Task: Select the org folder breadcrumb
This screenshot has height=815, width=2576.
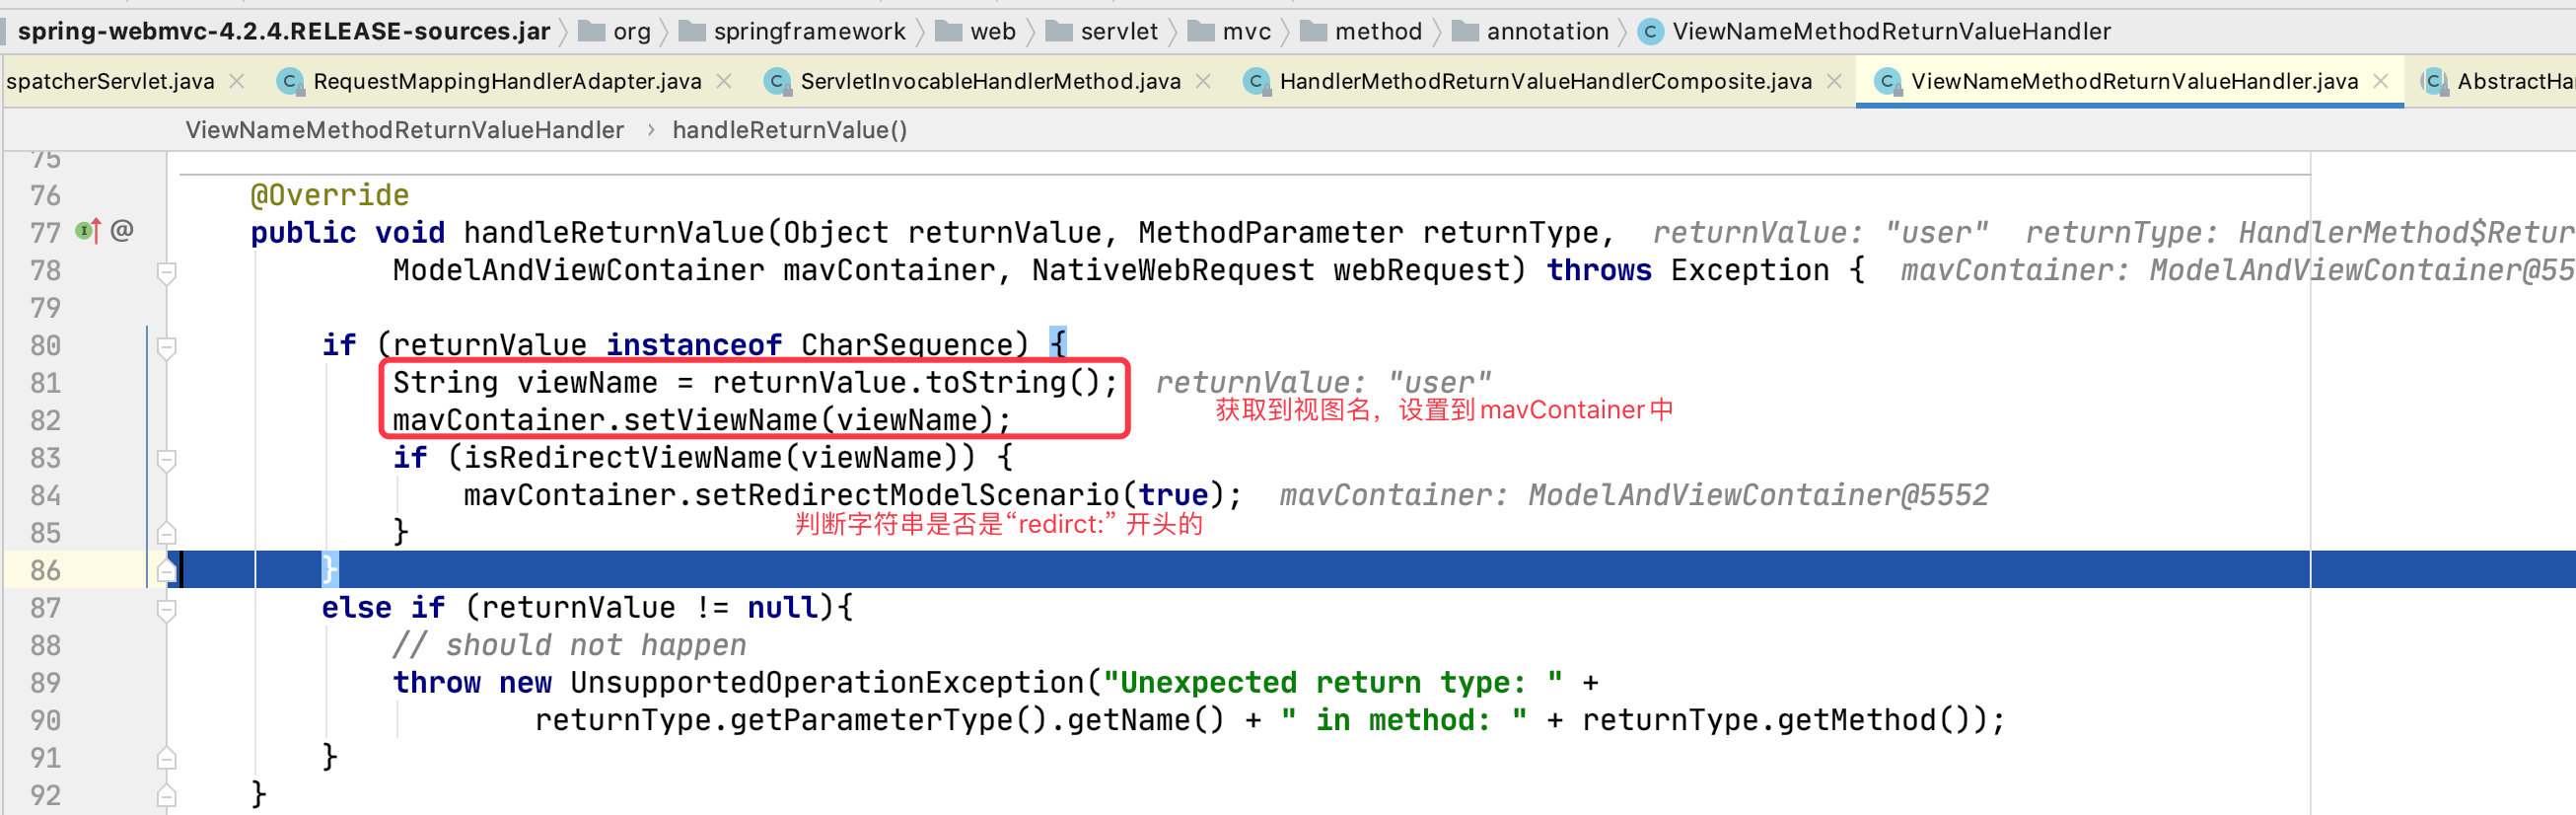Action: (616, 32)
